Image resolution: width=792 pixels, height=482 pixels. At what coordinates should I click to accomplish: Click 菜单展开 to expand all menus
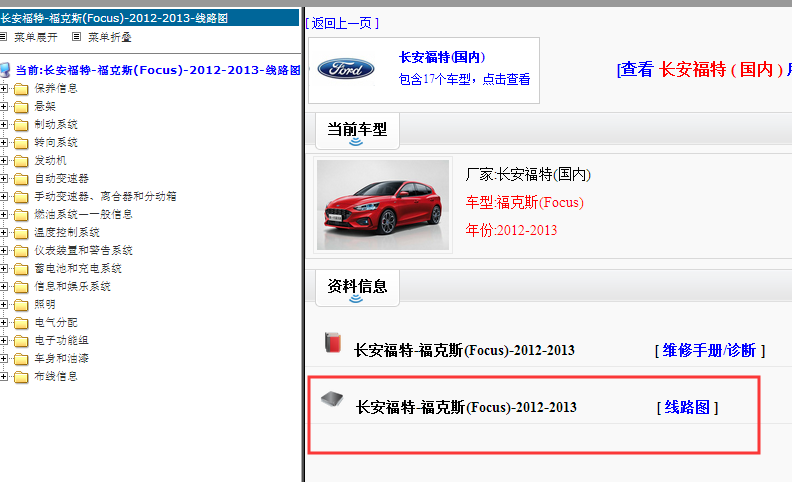[x=35, y=37]
